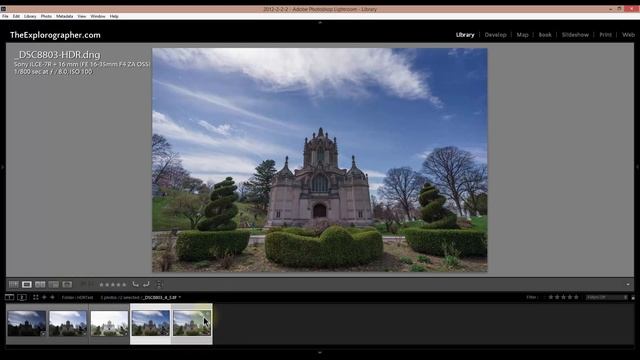This screenshot has width=640, height=360.
Task: Set rating to one star in toolbar
Action: [102, 284]
